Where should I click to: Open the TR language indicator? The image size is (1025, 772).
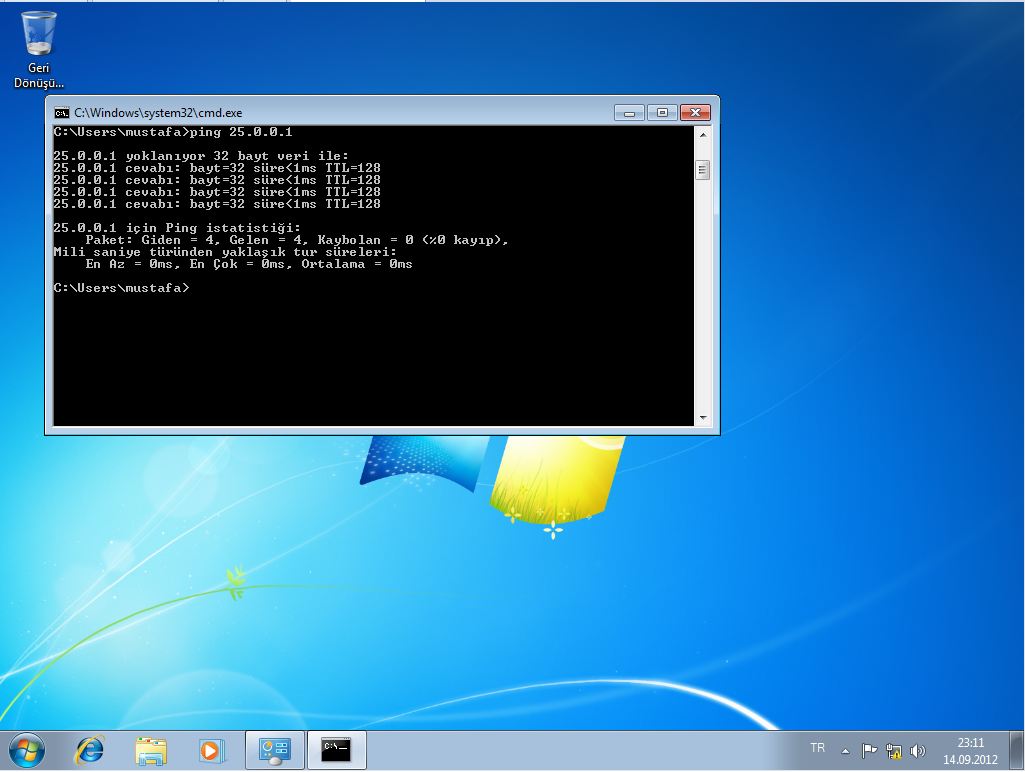(817, 748)
